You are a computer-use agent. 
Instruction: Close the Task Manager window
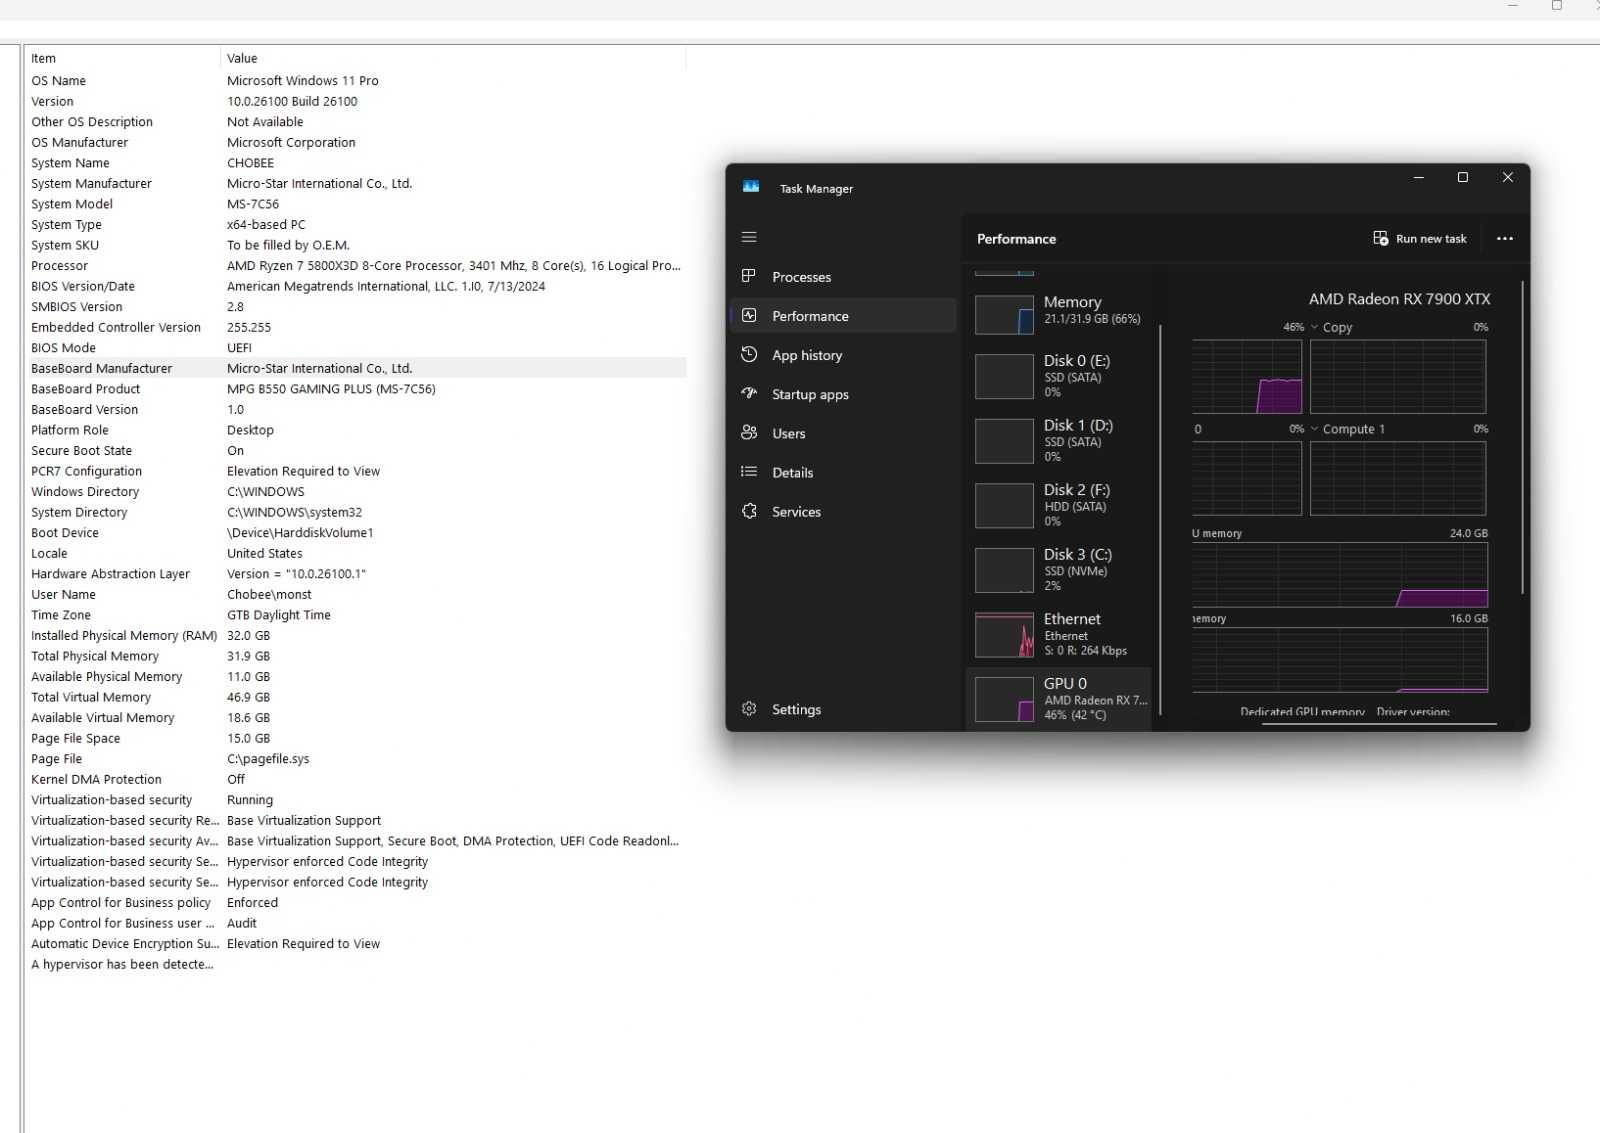click(x=1507, y=177)
